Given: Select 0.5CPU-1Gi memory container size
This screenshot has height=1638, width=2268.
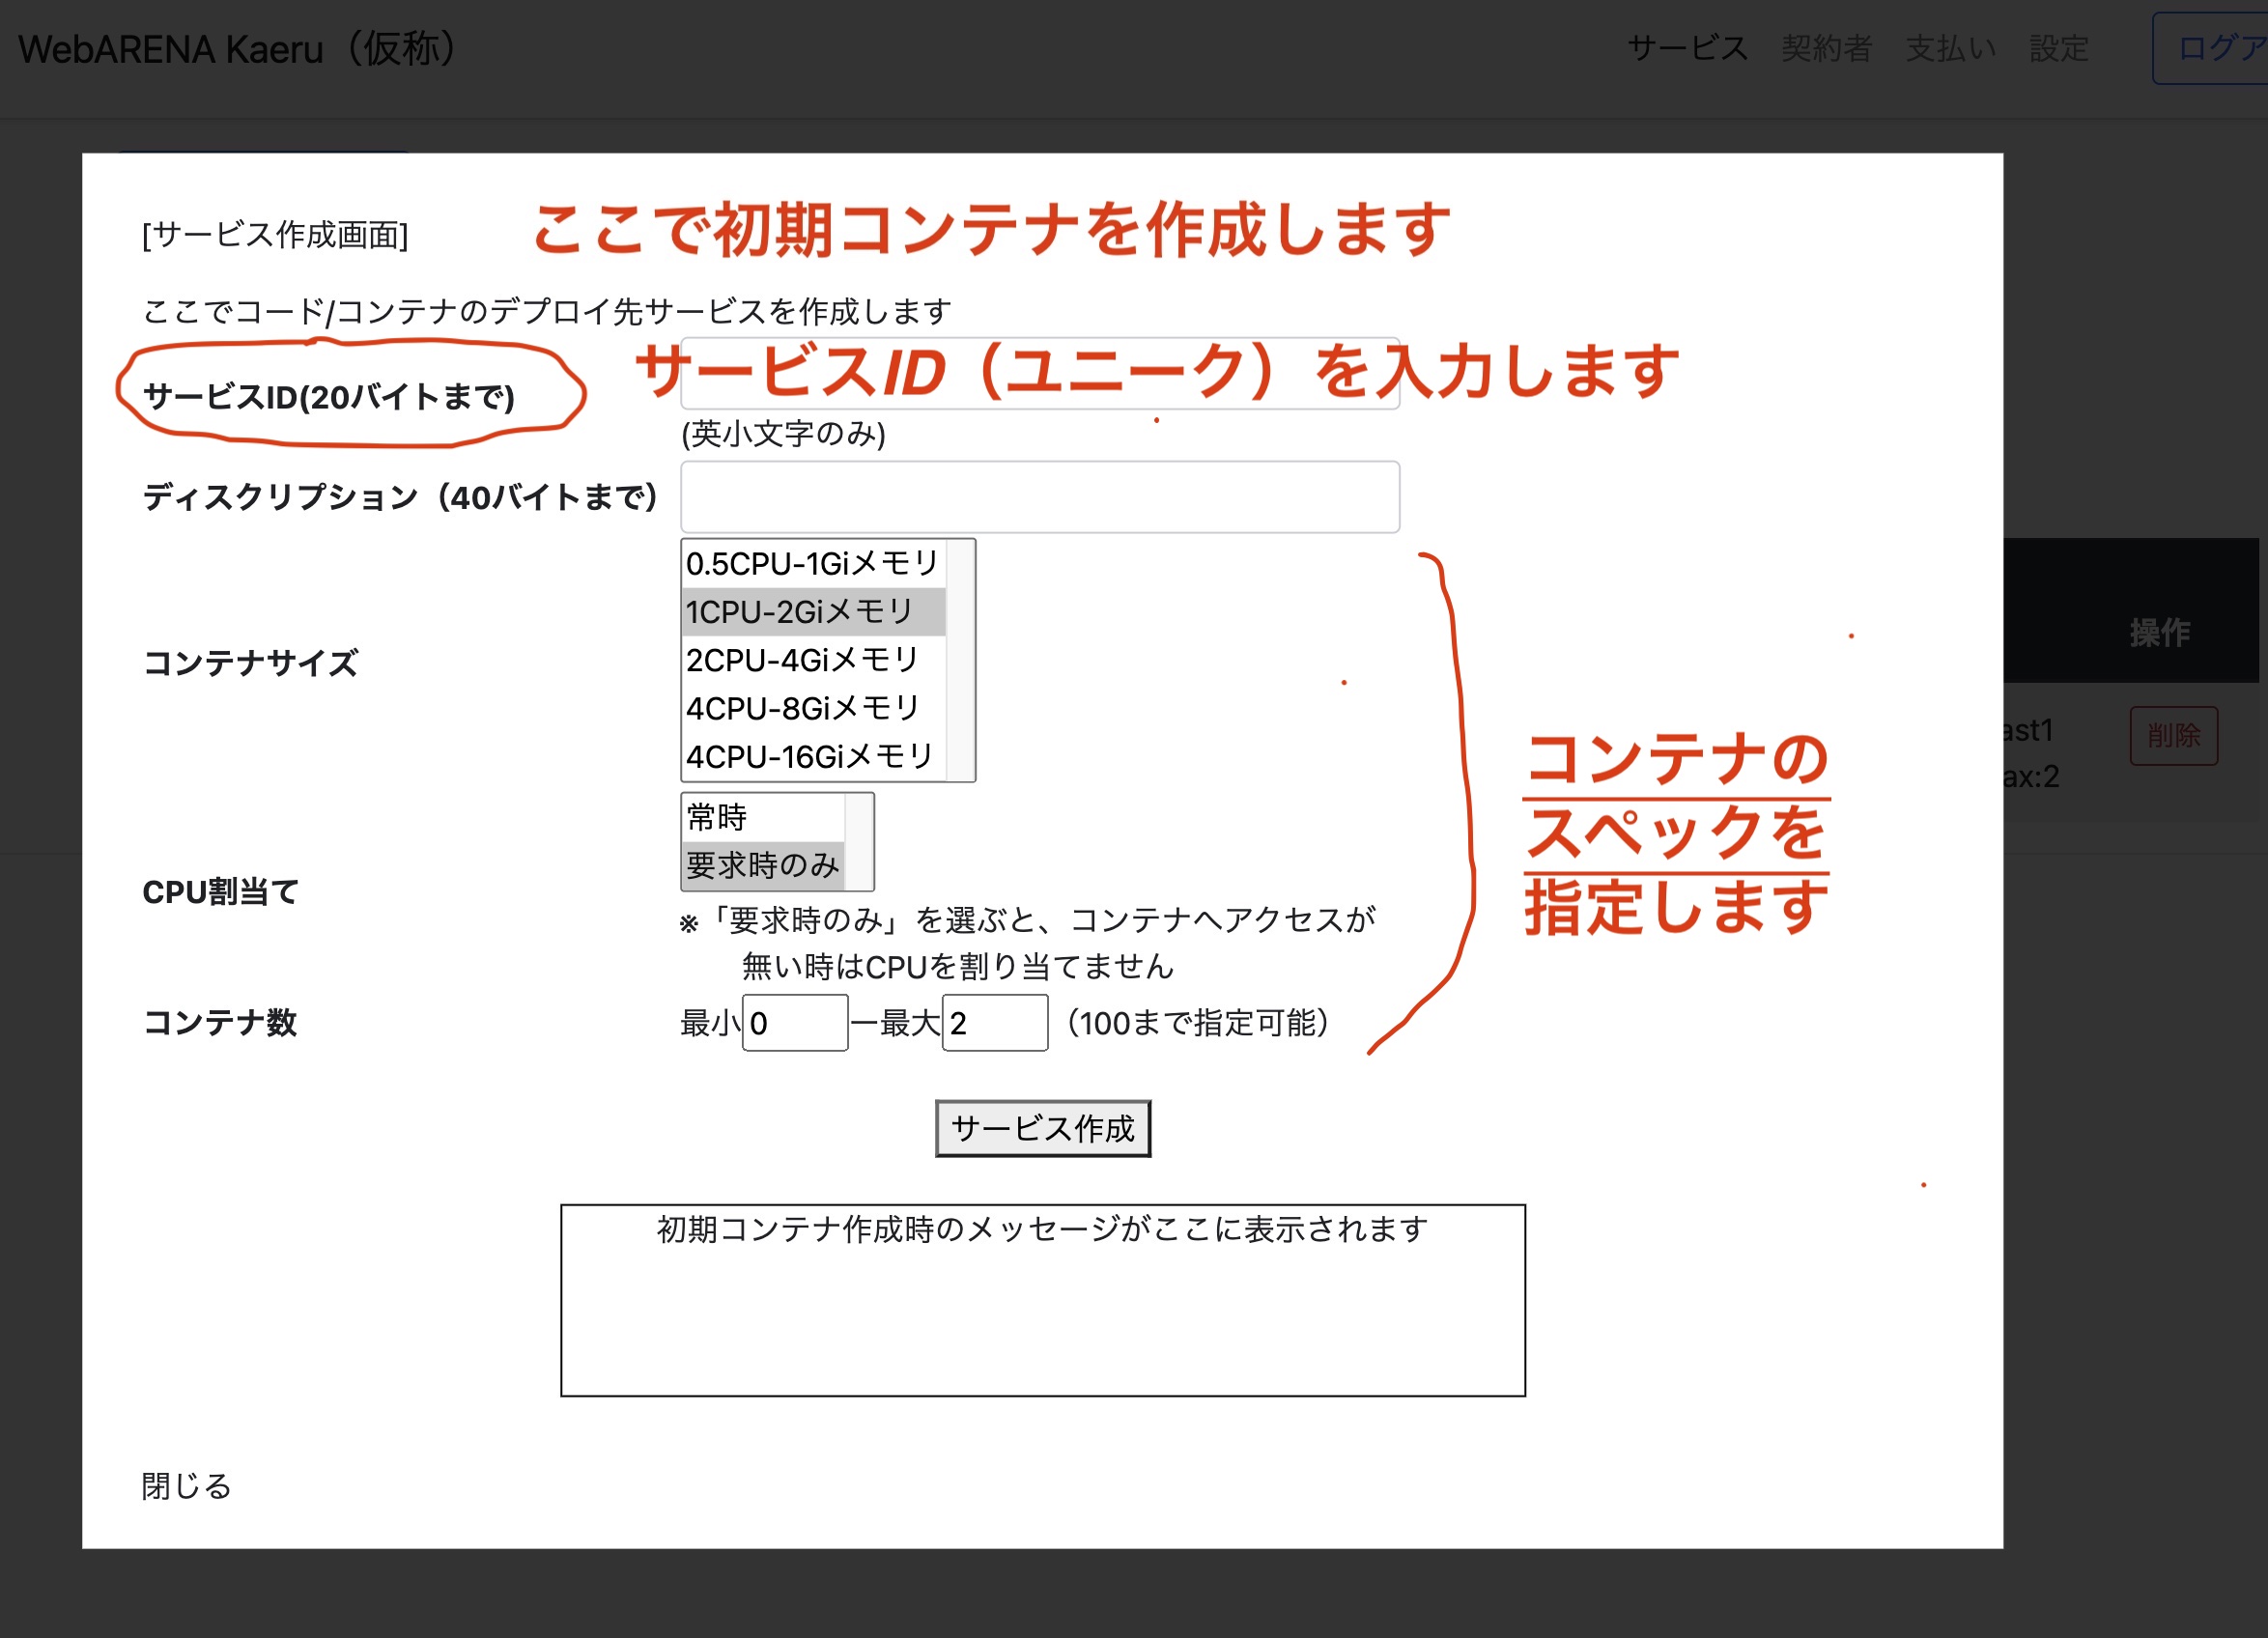Looking at the screenshot, I should point(811,563).
